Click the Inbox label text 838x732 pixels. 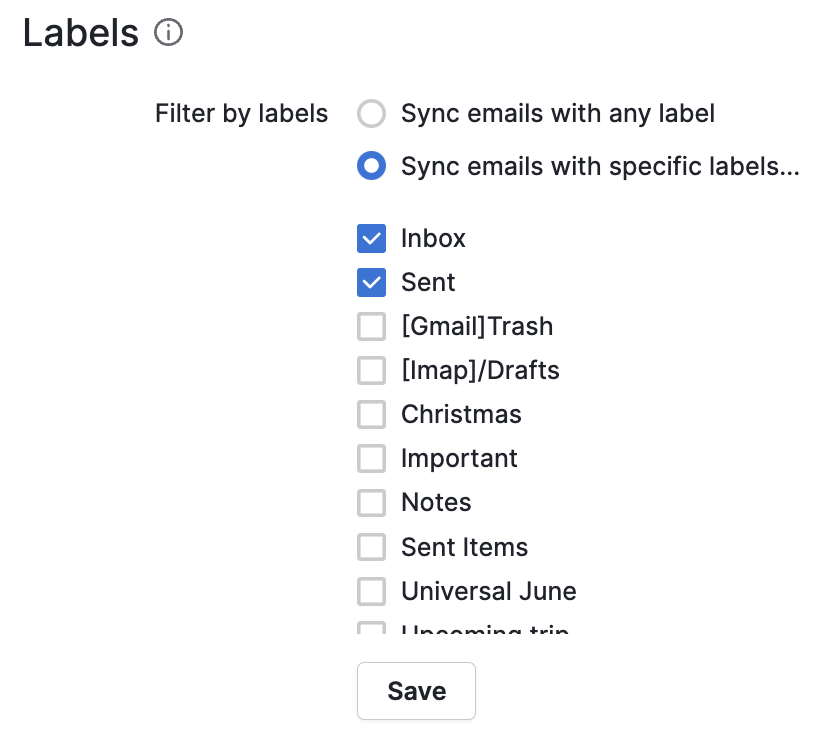pyautogui.click(x=433, y=238)
